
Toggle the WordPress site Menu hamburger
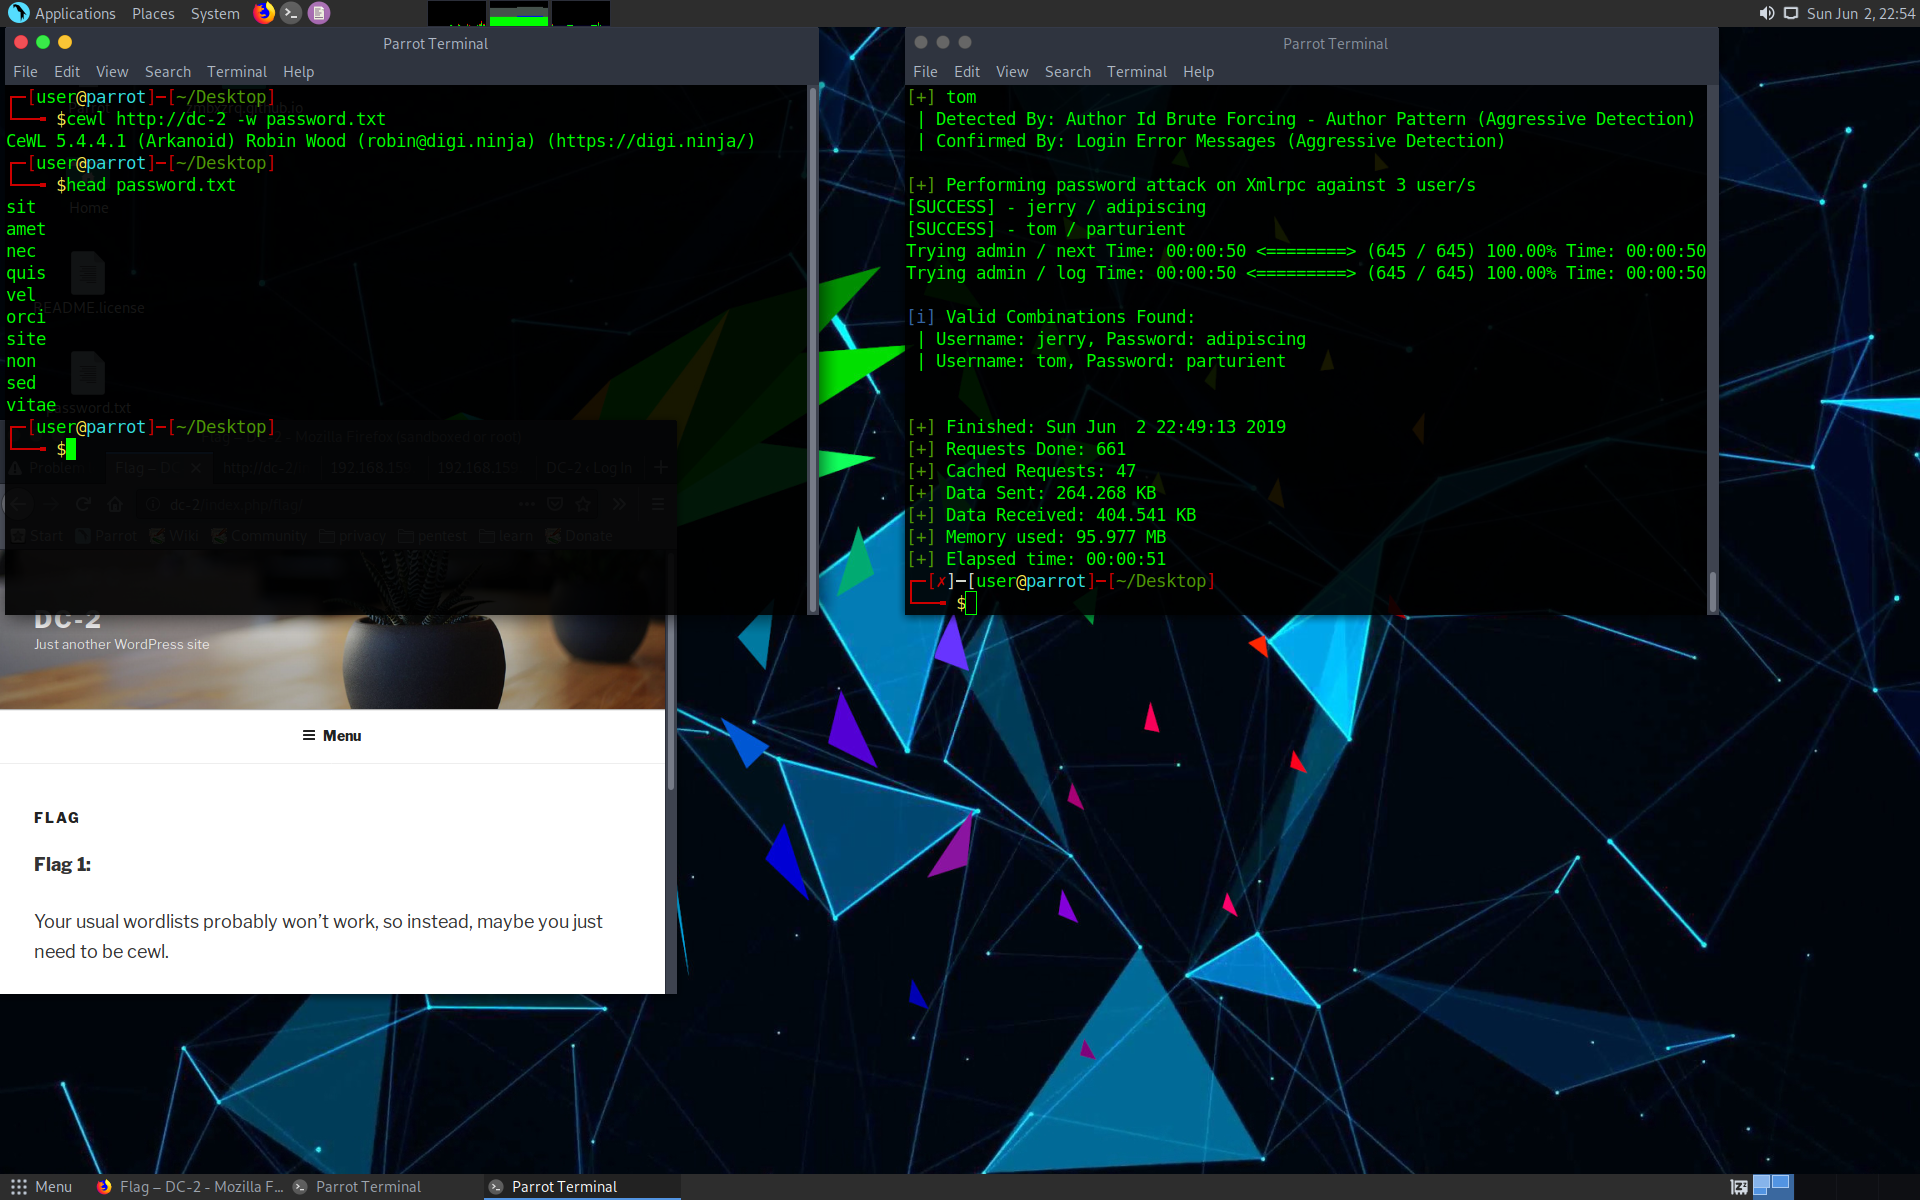pos(332,736)
